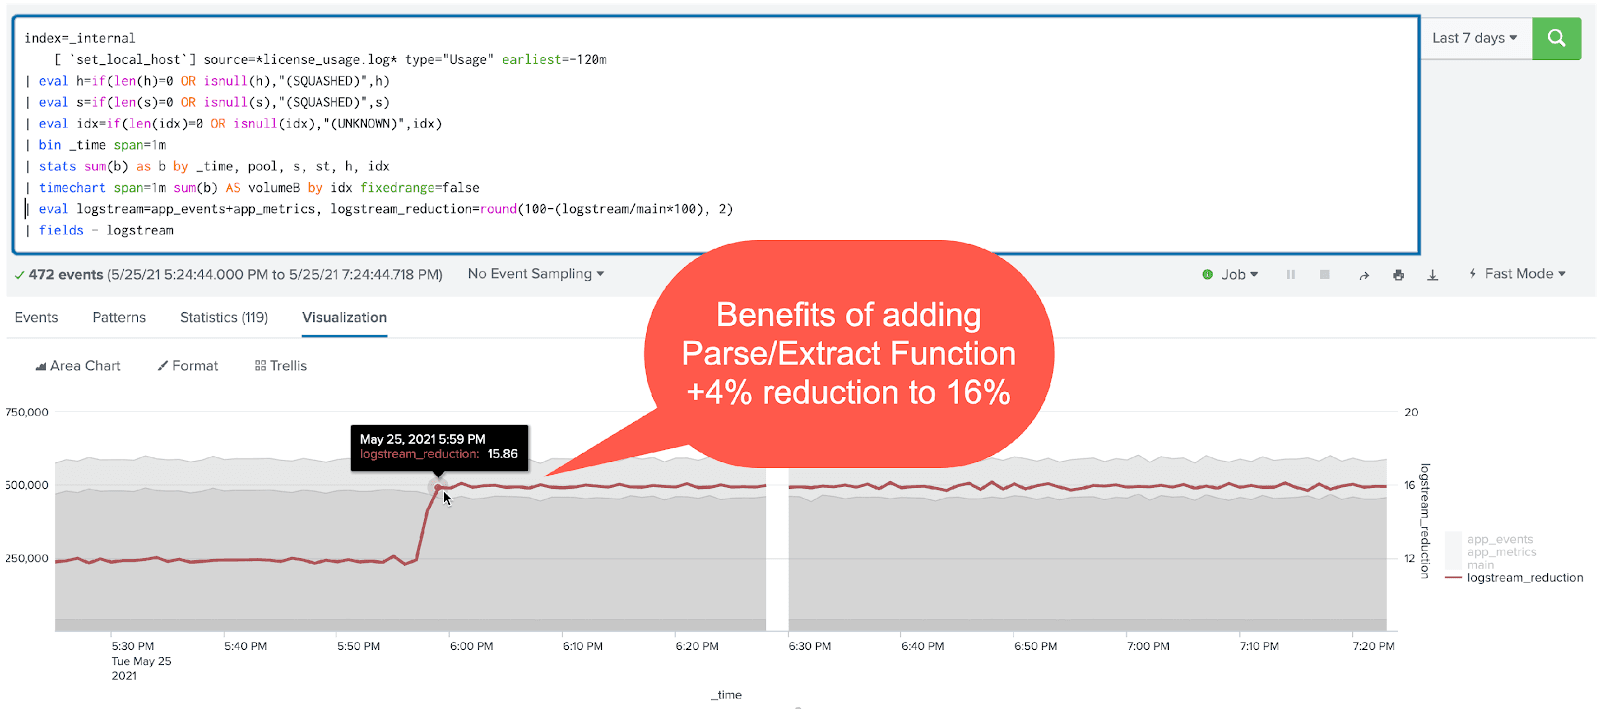
Task: Change visualization type via Area Chart
Action: click(78, 366)
